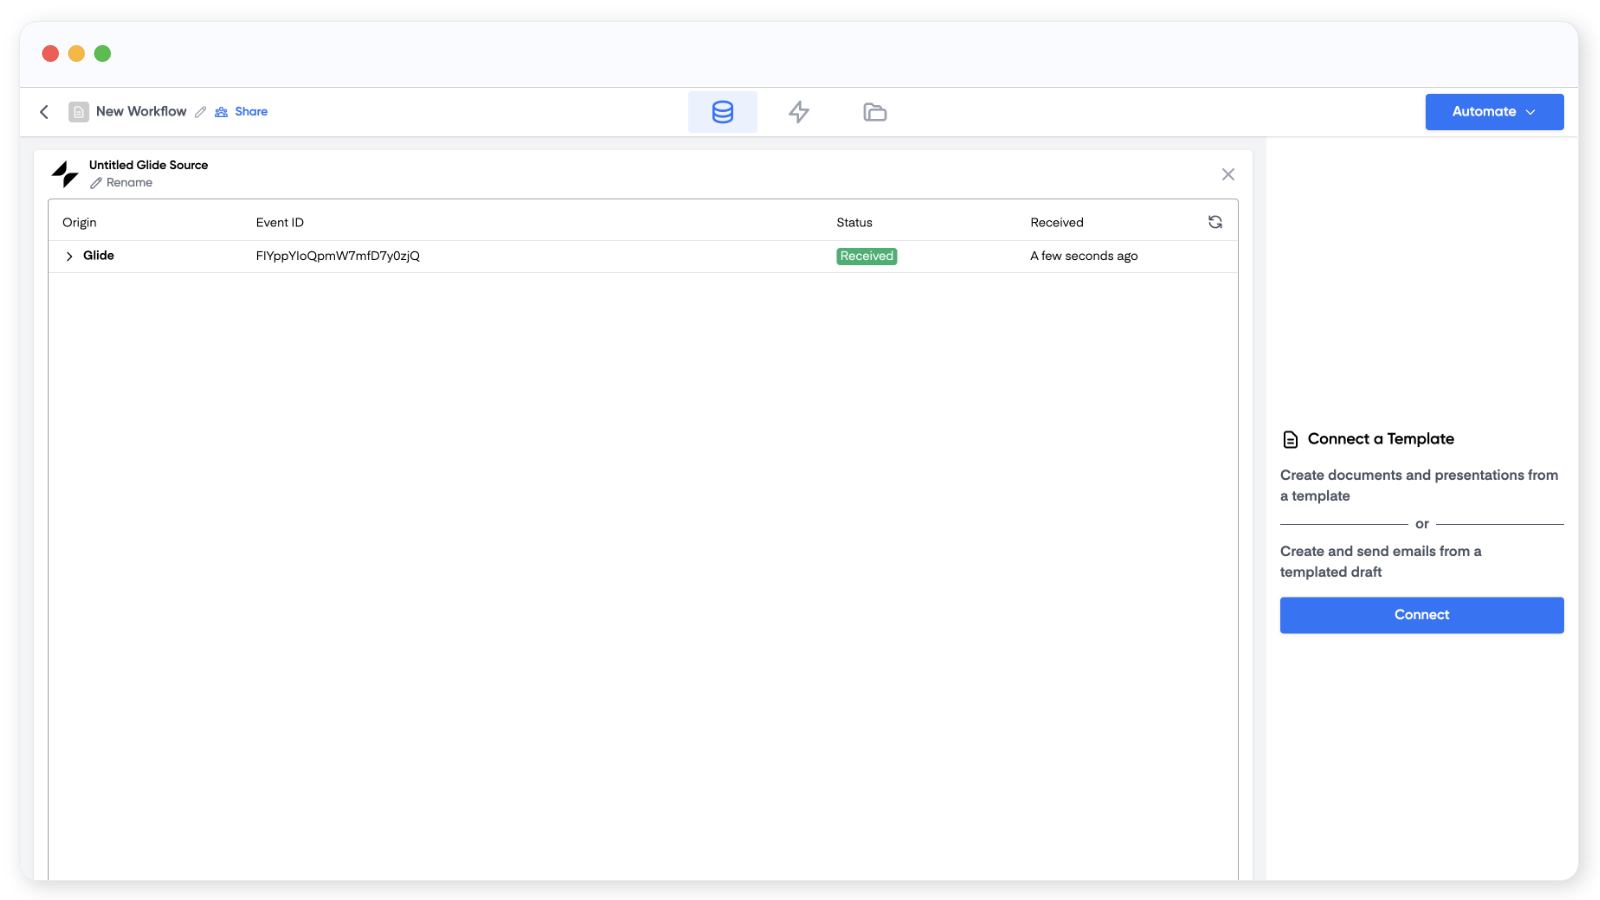Viewport: 1600px width, 900px height.
Task: Open the folder tab icon
Action: (875, 112)
